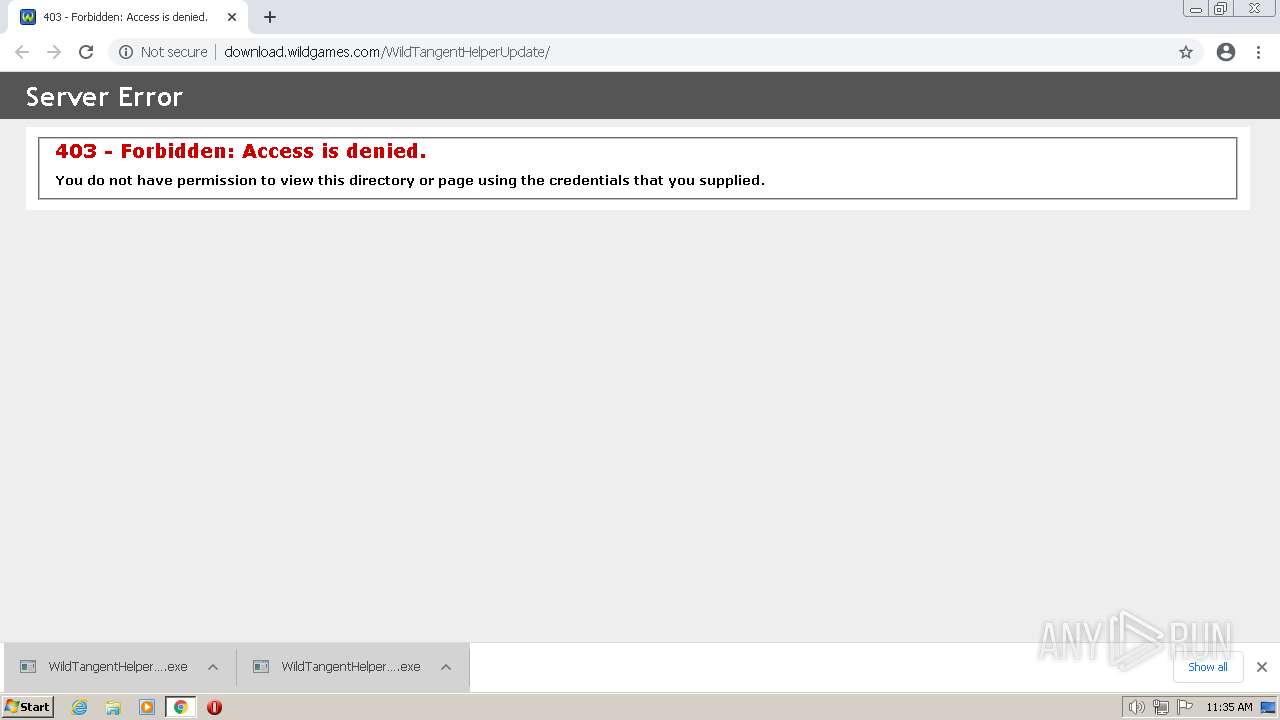Image resolution: width=1280 pixels, height=720 pixels.
Task: Reload the current page
Action: pos(86,52)
